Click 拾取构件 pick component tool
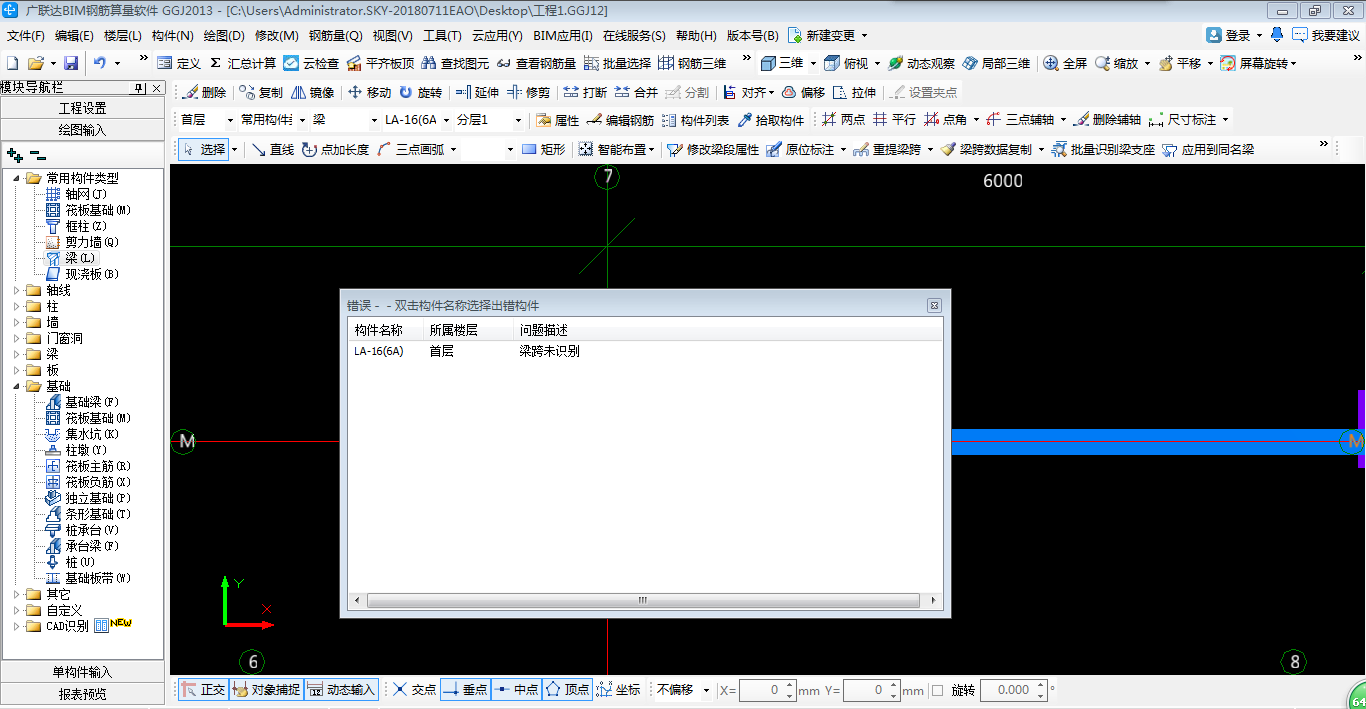1366x709 pixels. pos(771,120)
